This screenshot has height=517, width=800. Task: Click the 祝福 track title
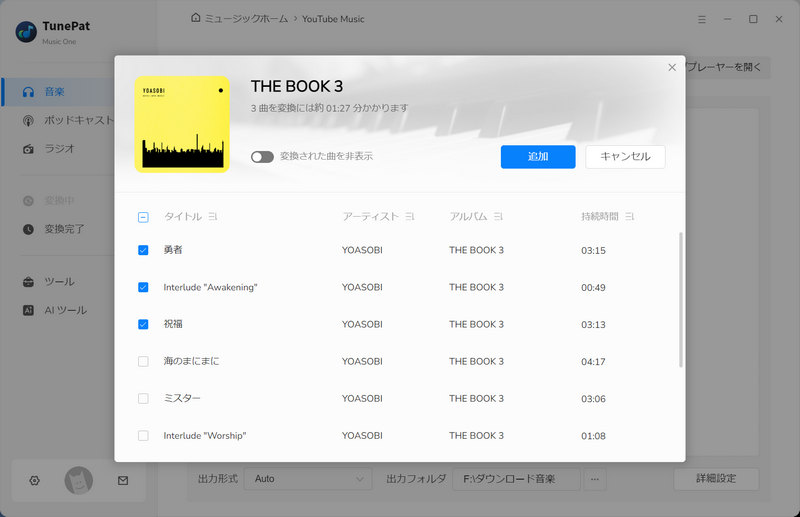pos(173,324)
